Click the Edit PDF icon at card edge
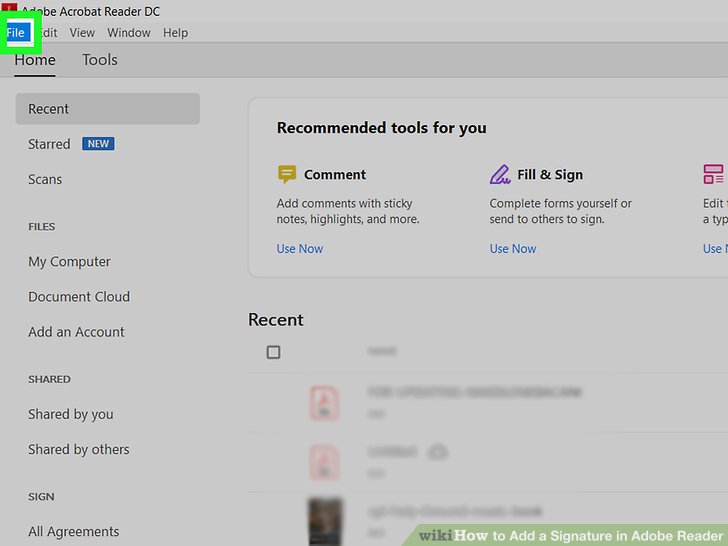The width and height of the screenshot is (728, 546). tap(714, 174)
